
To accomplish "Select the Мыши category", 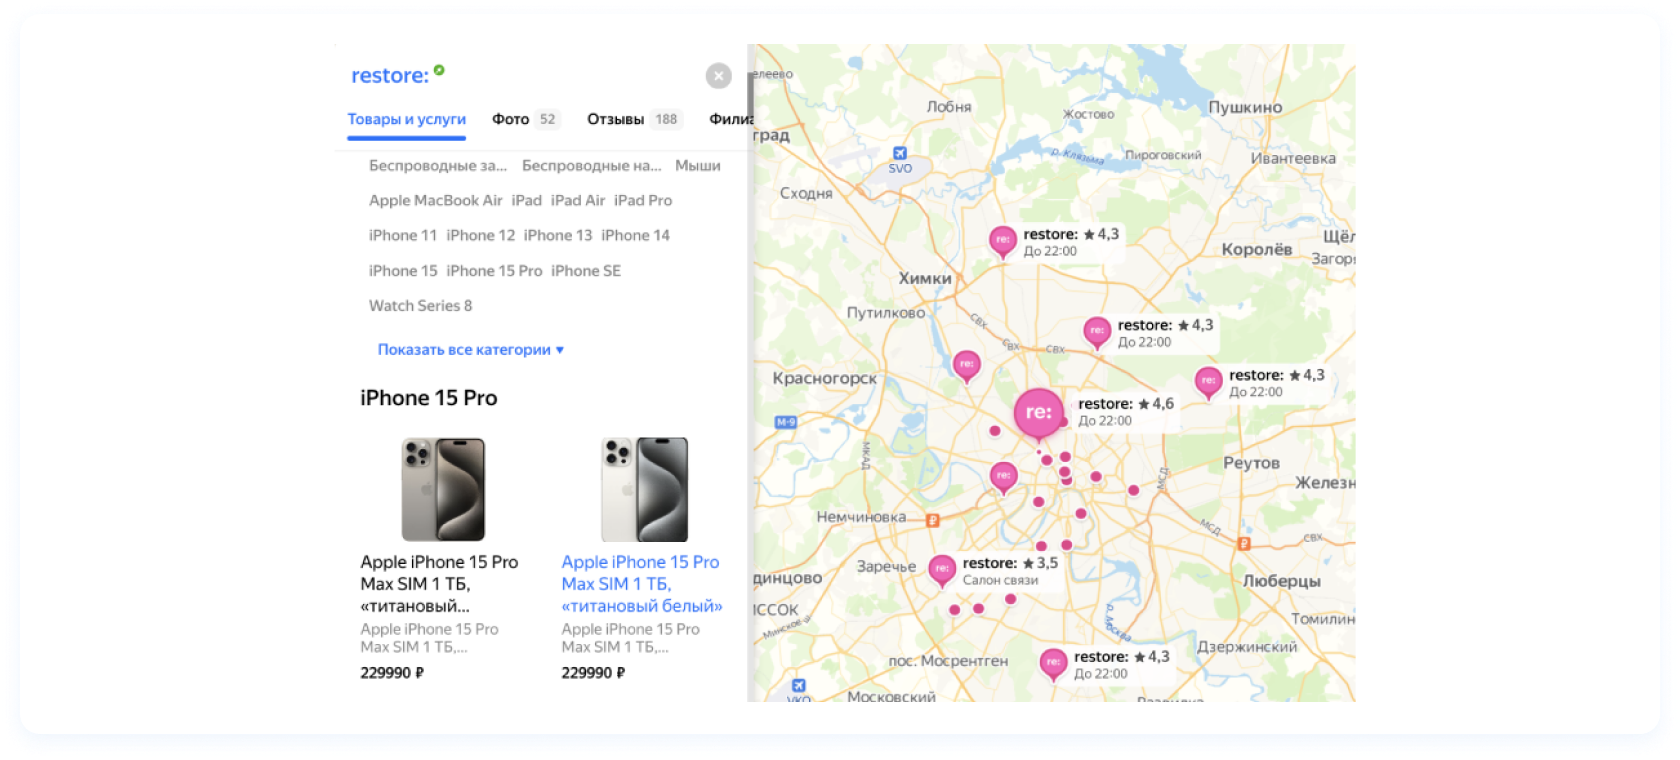I will click(x=698, y=165).
